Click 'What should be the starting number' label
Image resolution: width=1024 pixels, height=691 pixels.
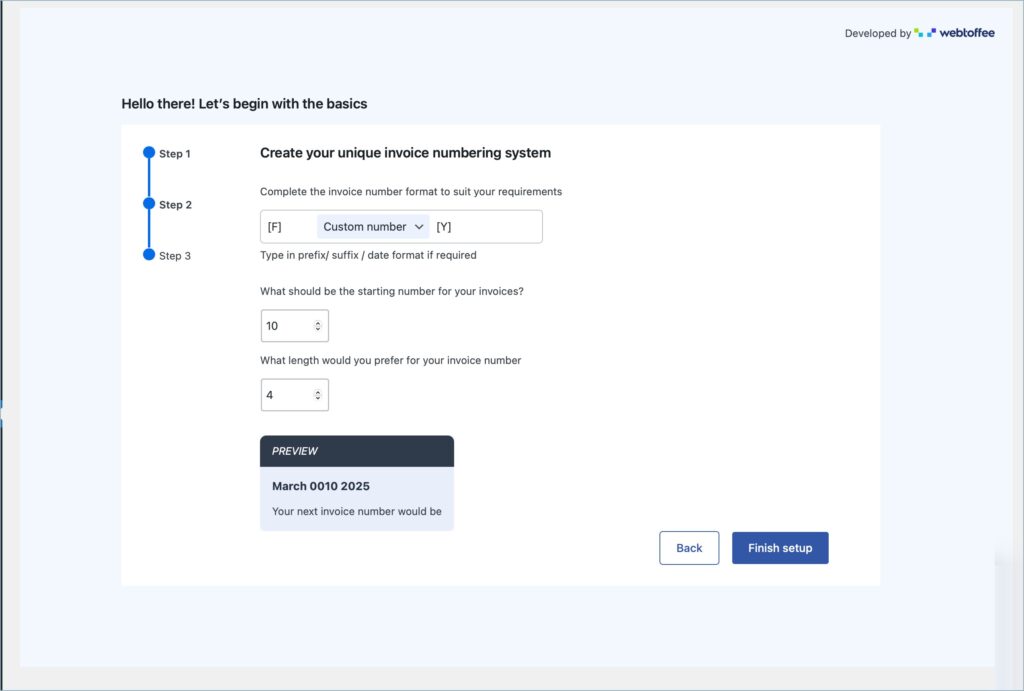tap(392, 291)
